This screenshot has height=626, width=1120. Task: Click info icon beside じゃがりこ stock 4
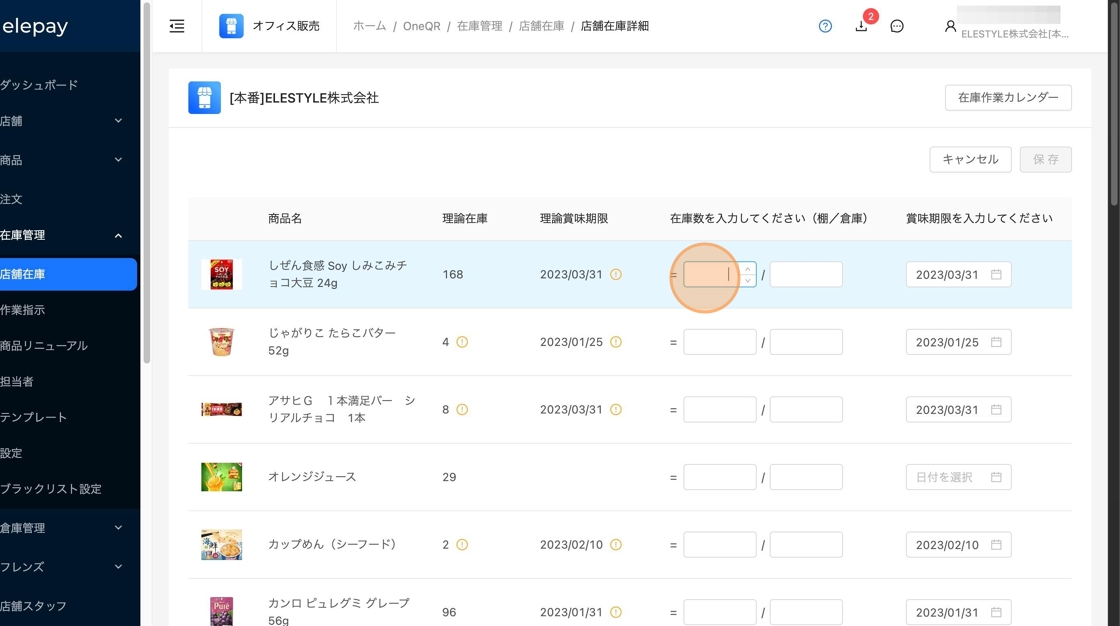coord(462,342)
